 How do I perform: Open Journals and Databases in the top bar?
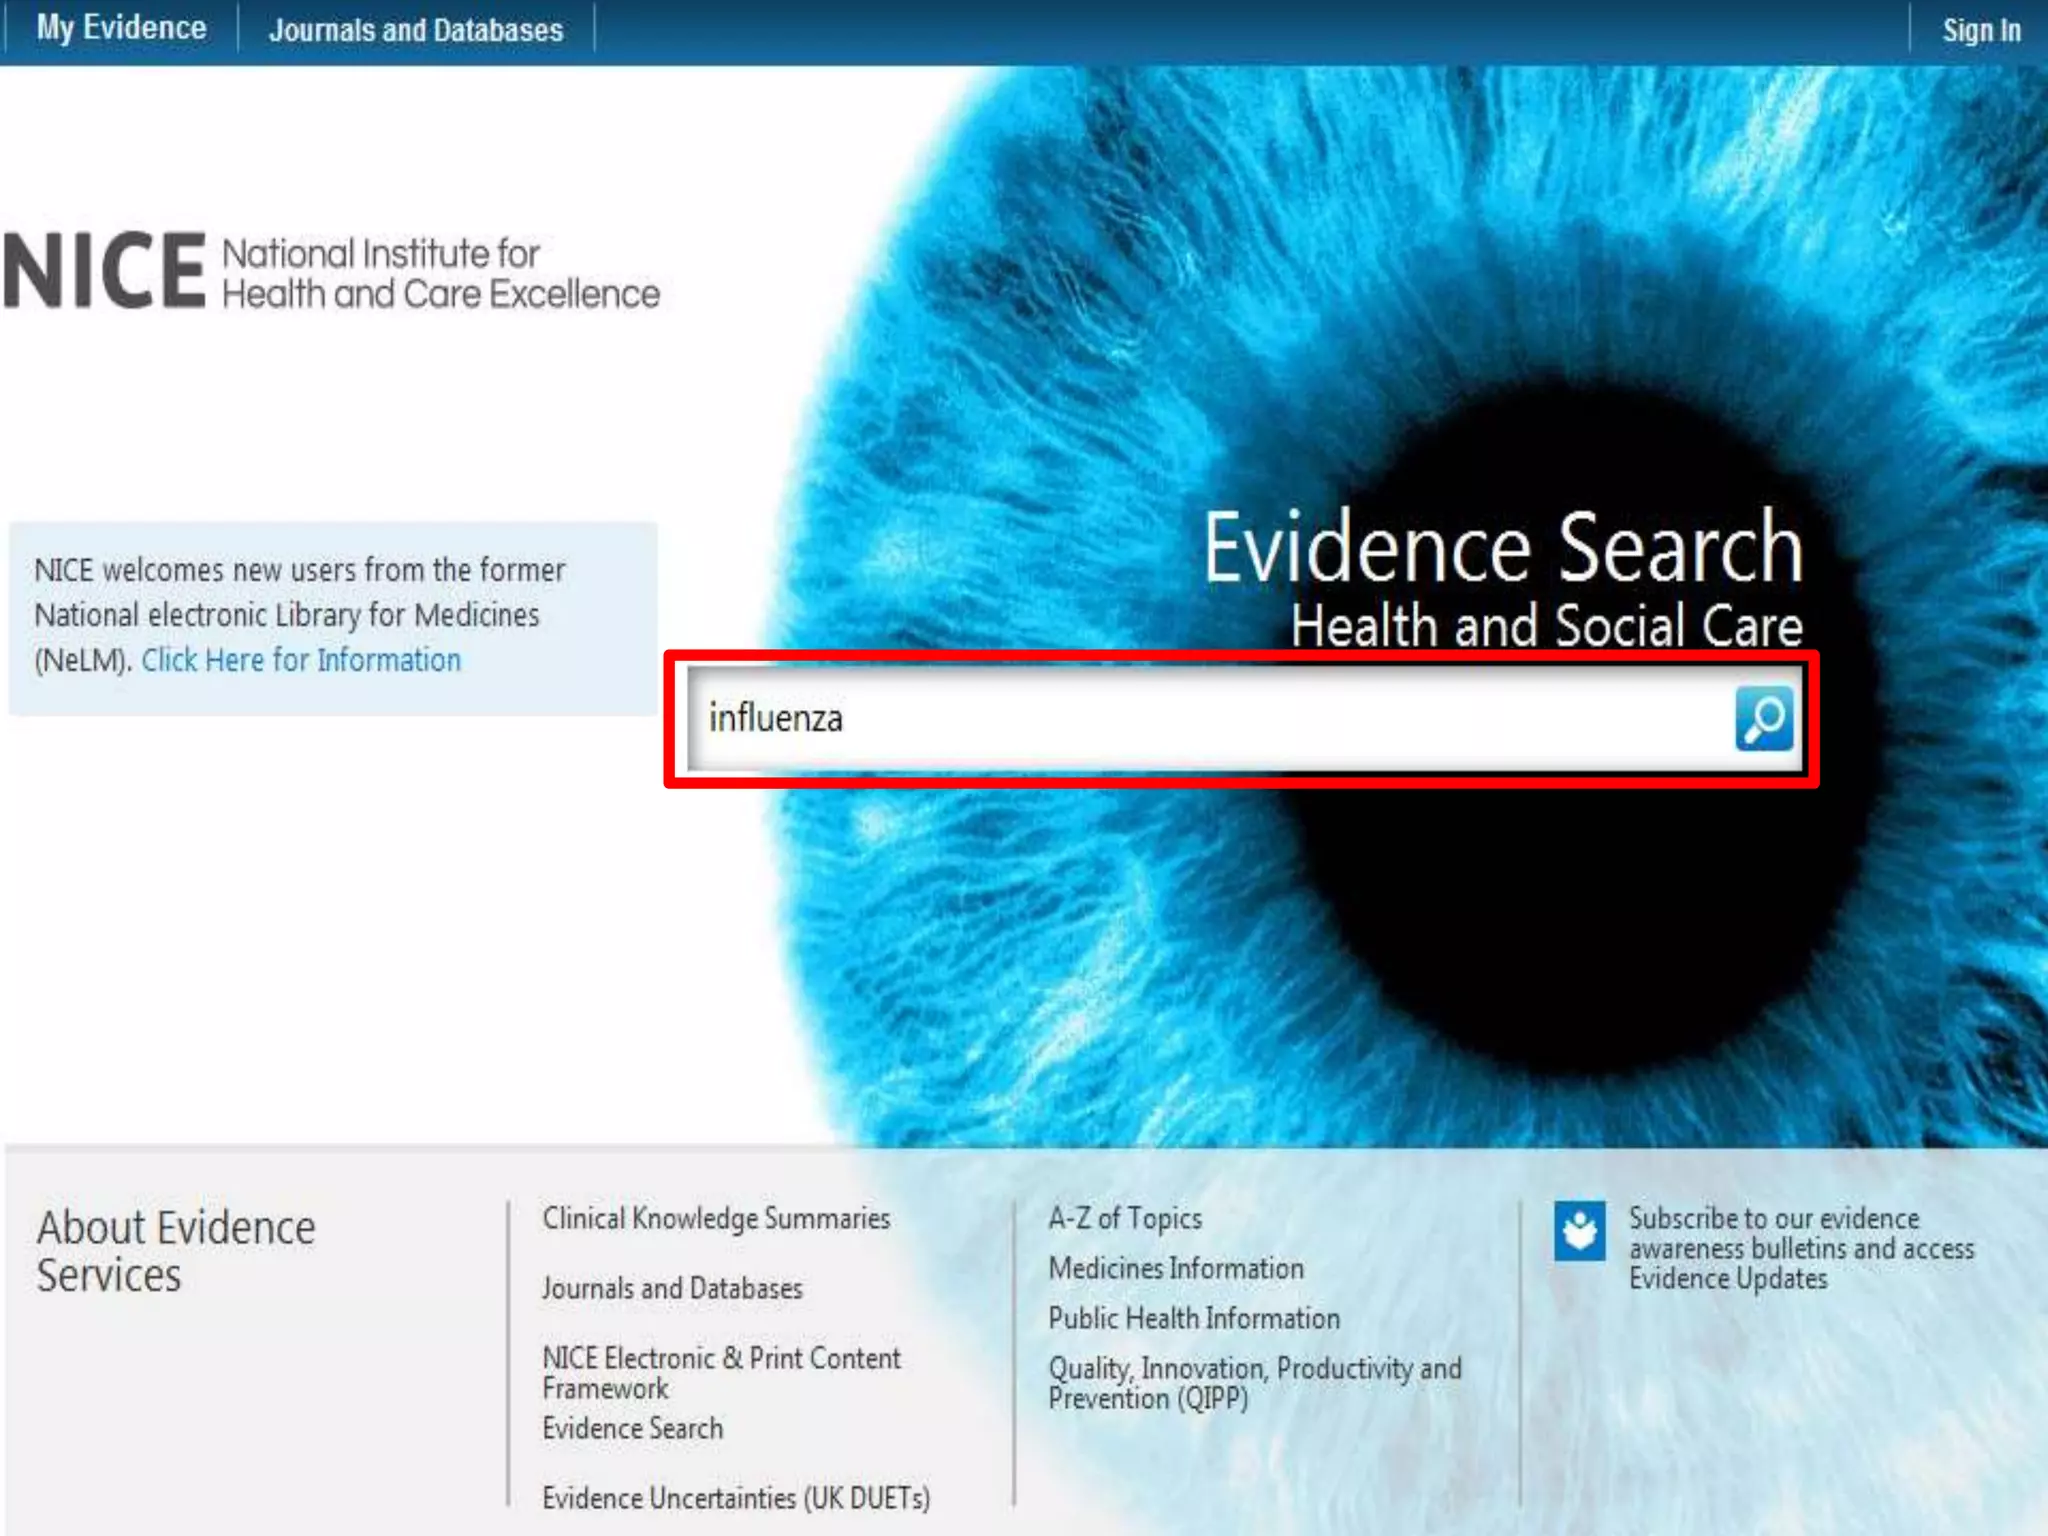[x=416, y=30]
